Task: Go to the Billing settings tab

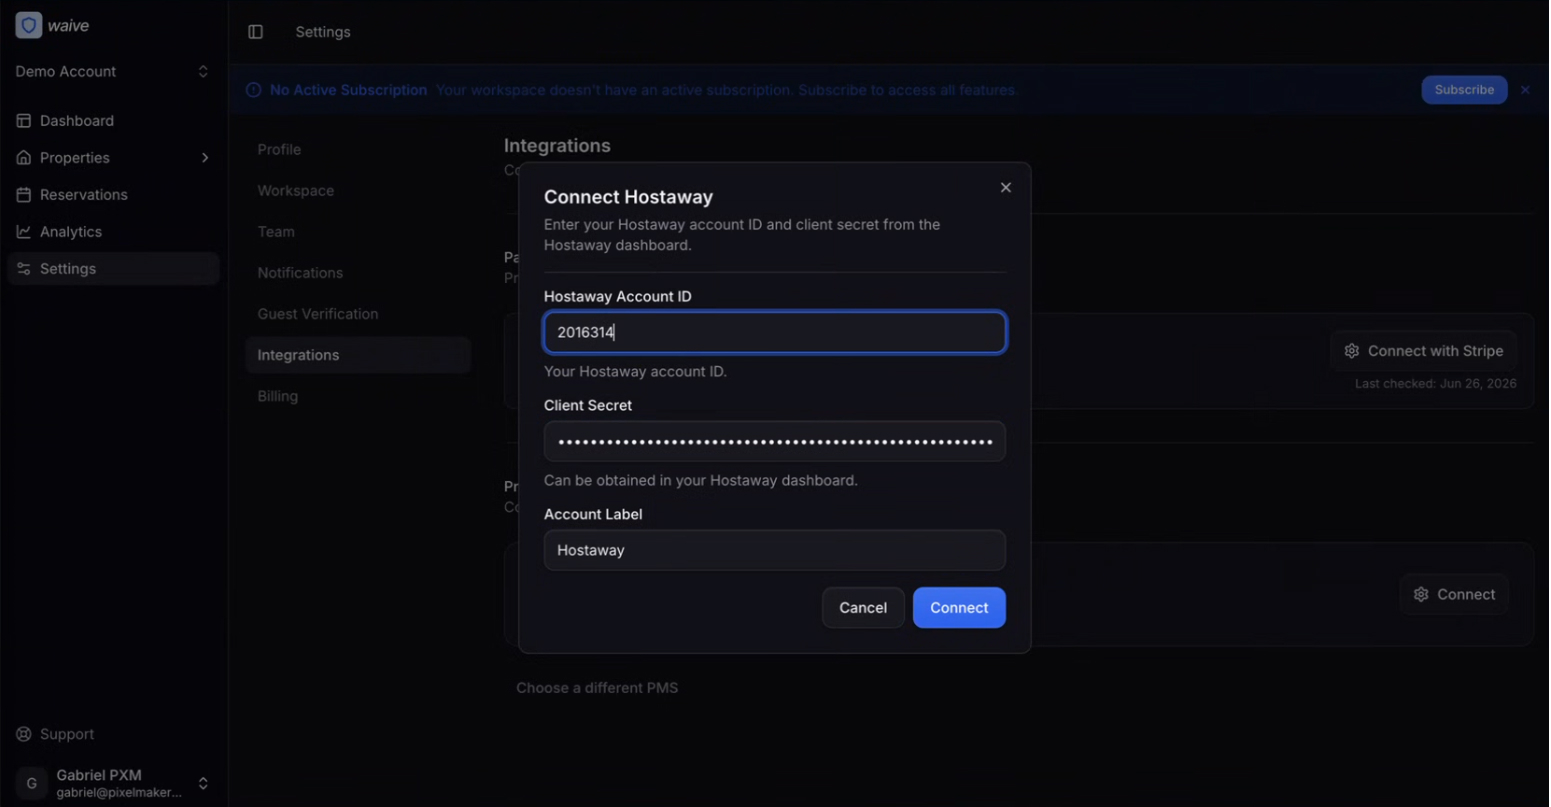Action: [x=277, y=396]
